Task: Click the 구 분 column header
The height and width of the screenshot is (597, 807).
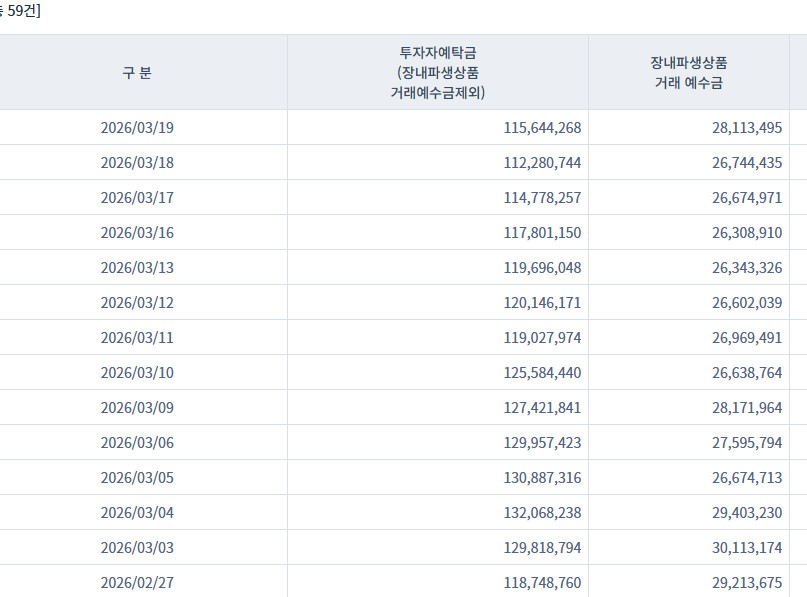Action: (x=137, y=73)
